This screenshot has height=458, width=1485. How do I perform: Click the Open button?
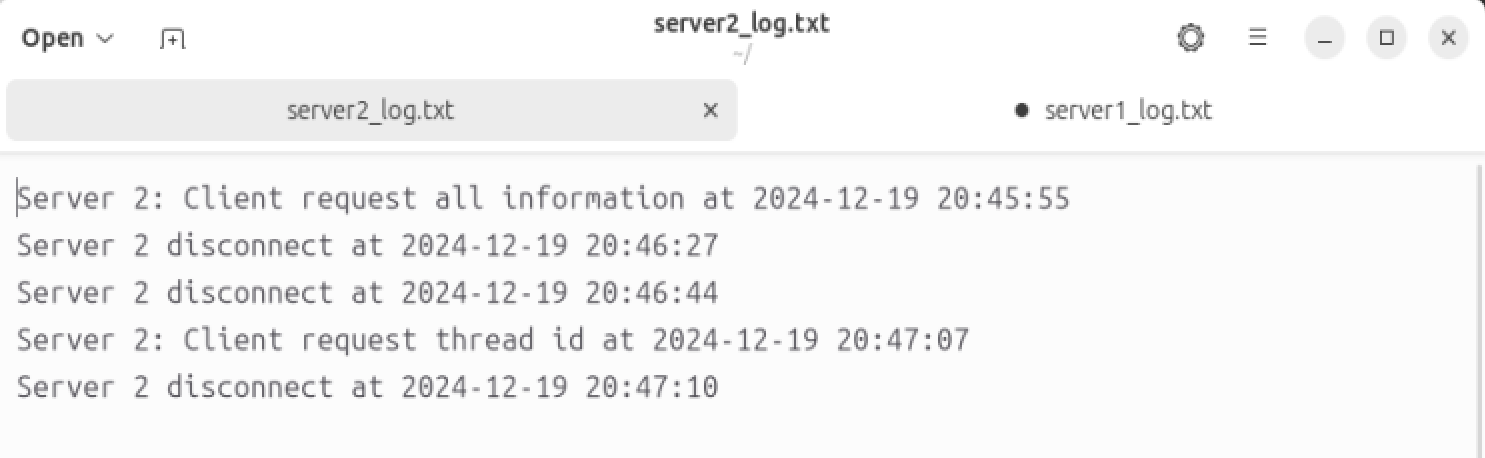coord(68,39)
